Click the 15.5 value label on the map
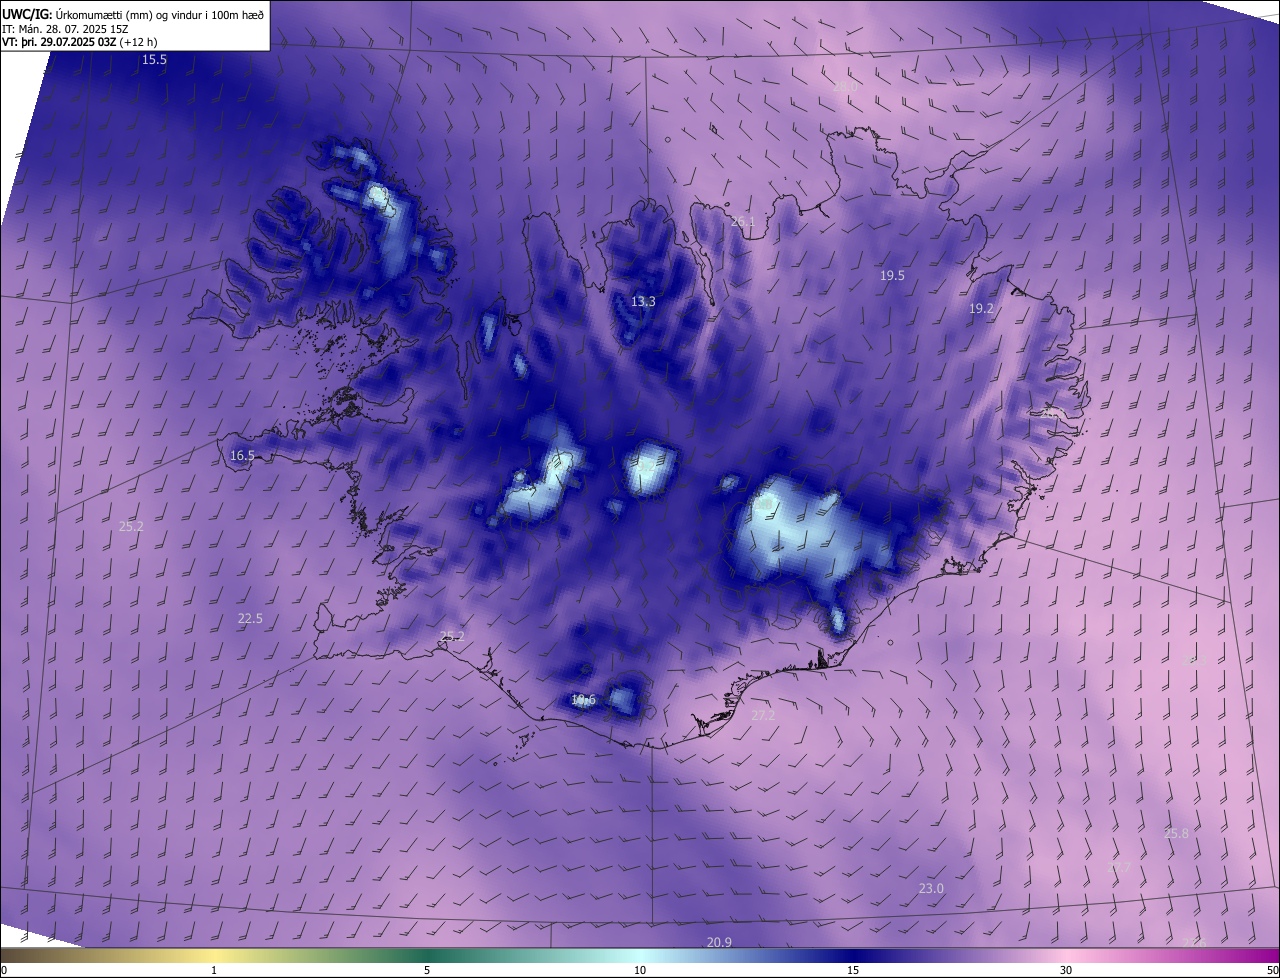The image size is (1280, 978). (x=154, y=60)
